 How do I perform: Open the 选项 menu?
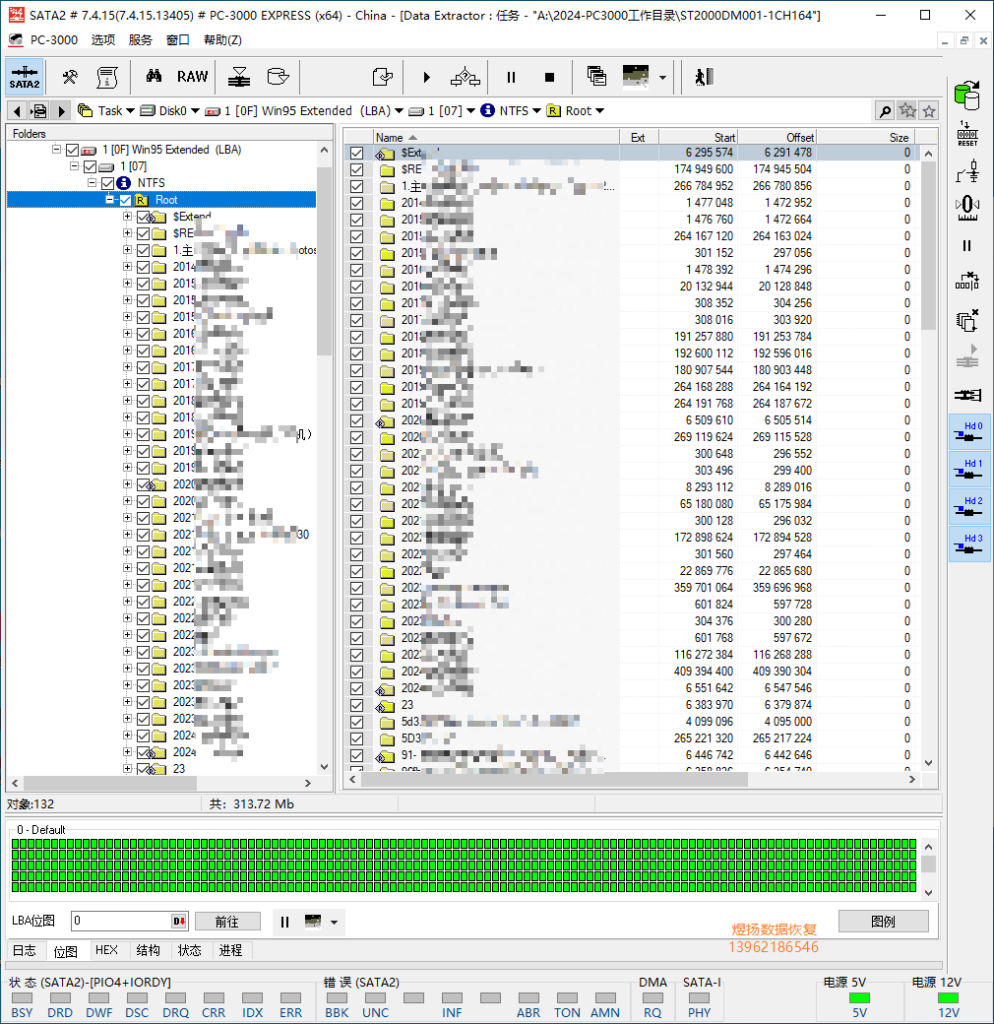(103, 40)
